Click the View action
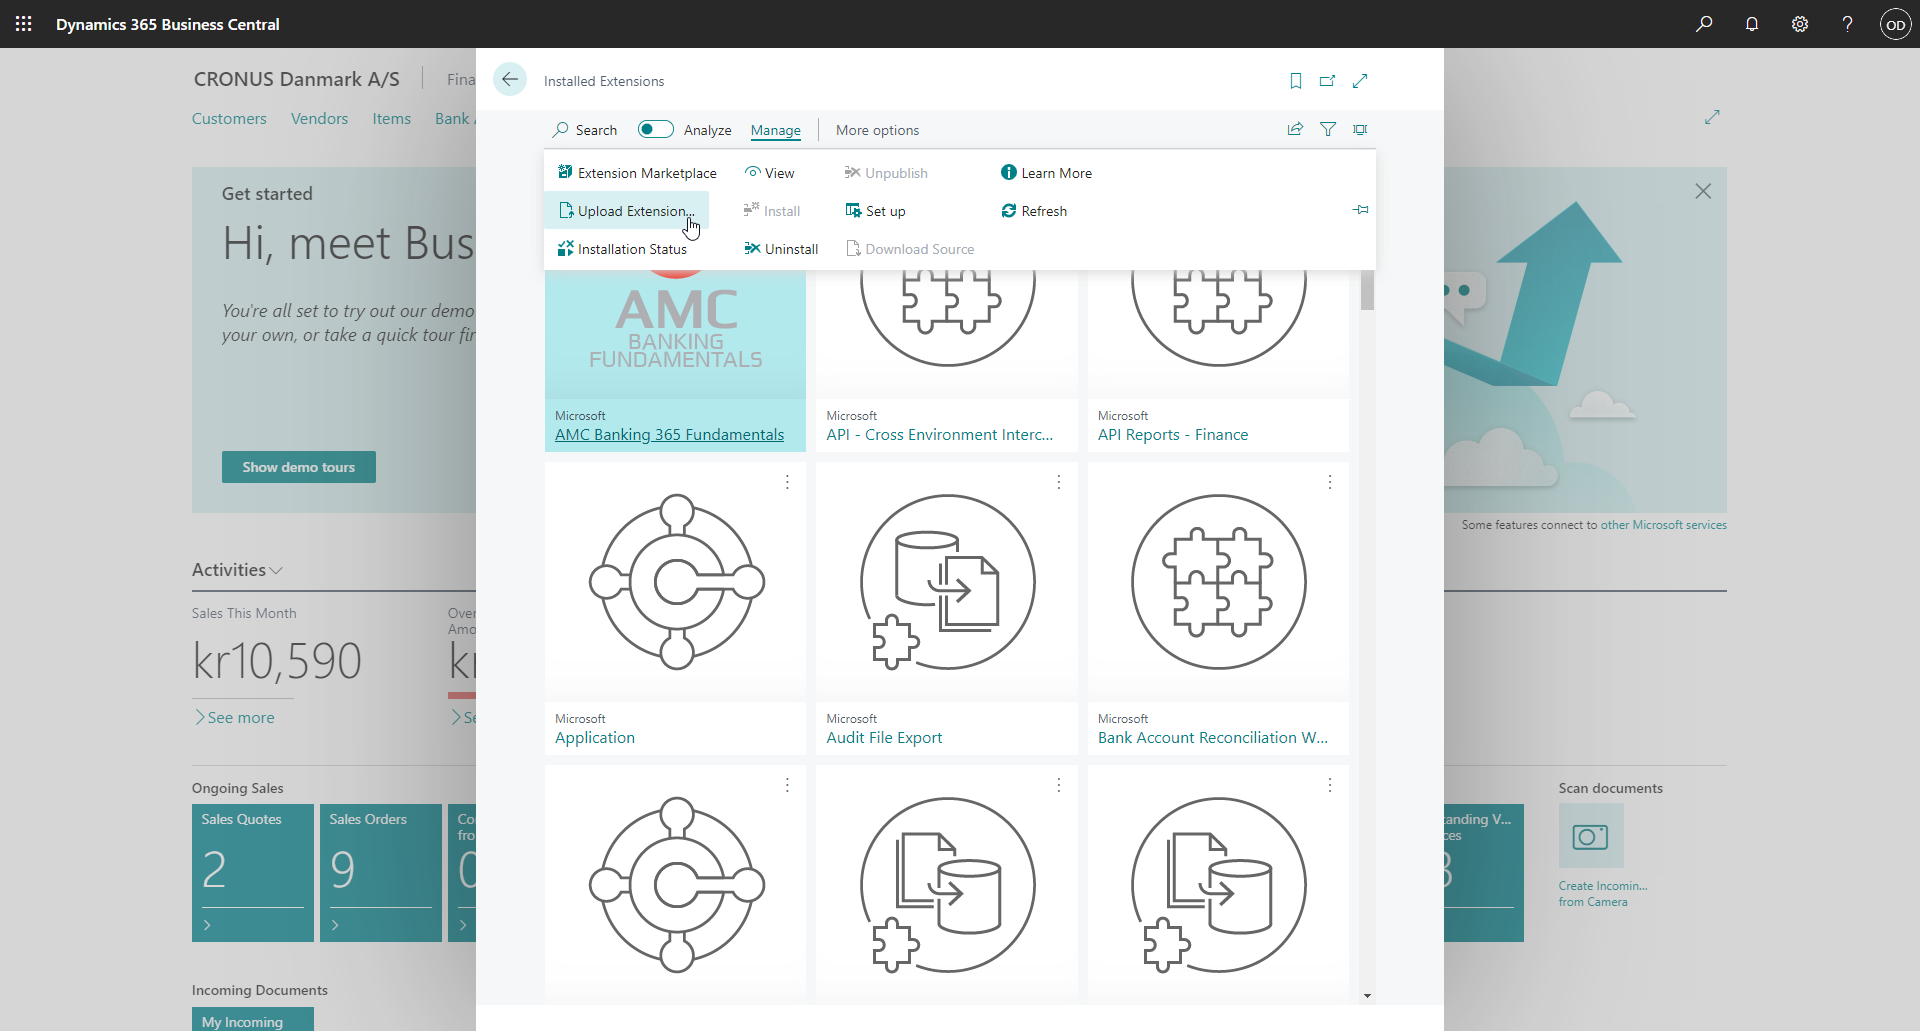Viewport: 1920px width, 1031px height. coord(769,173)
